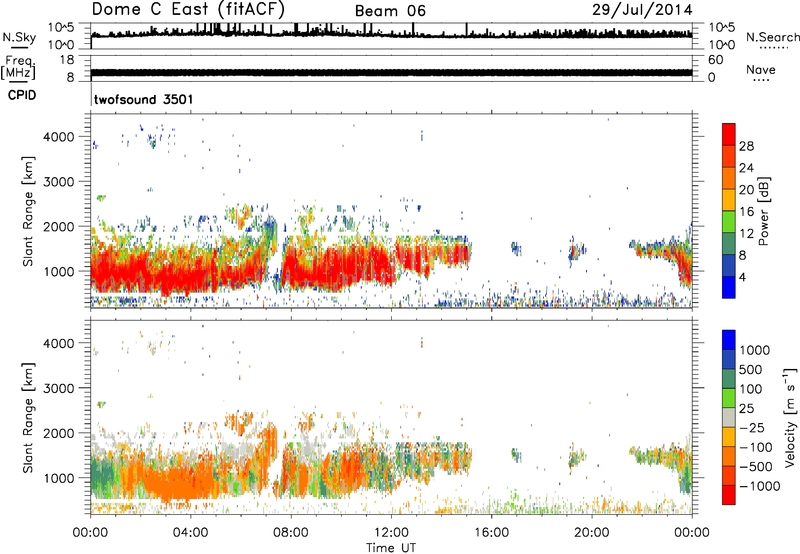Click the 'Slant Range [km]' label of the velocity panel
Screen dimensions: 800x554
tap(28, 417)
